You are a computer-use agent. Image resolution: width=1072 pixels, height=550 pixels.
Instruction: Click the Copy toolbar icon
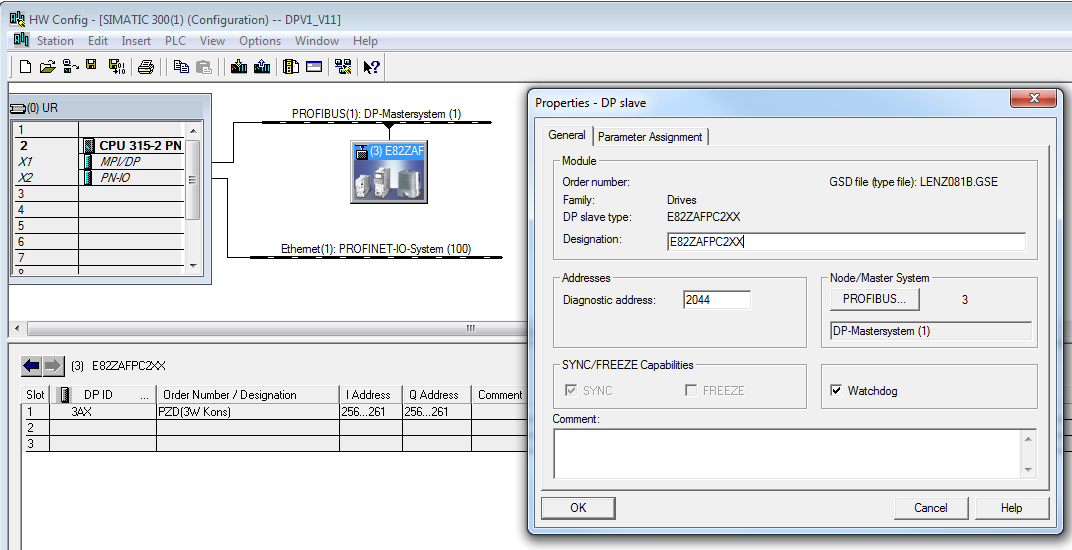(181, 66)
